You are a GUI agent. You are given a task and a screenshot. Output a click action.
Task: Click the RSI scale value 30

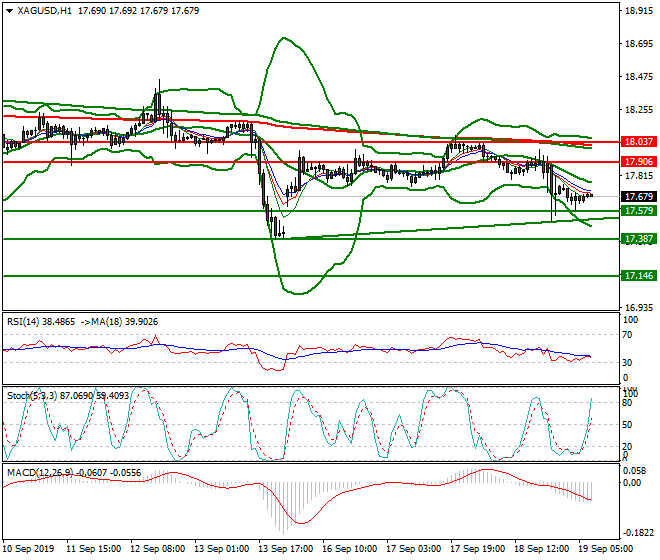627,363
